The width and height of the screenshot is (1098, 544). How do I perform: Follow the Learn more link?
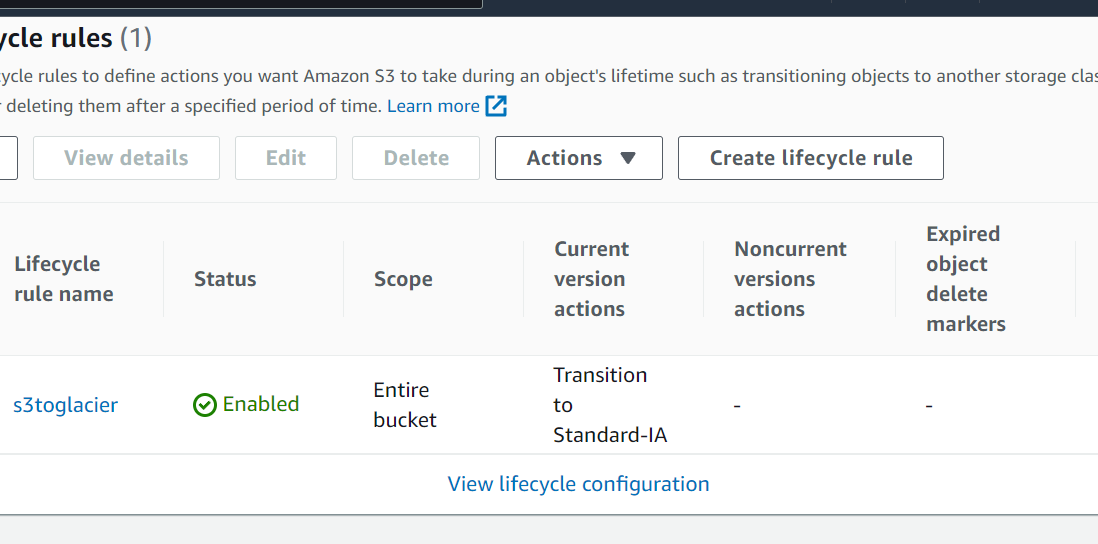[433, 106]
